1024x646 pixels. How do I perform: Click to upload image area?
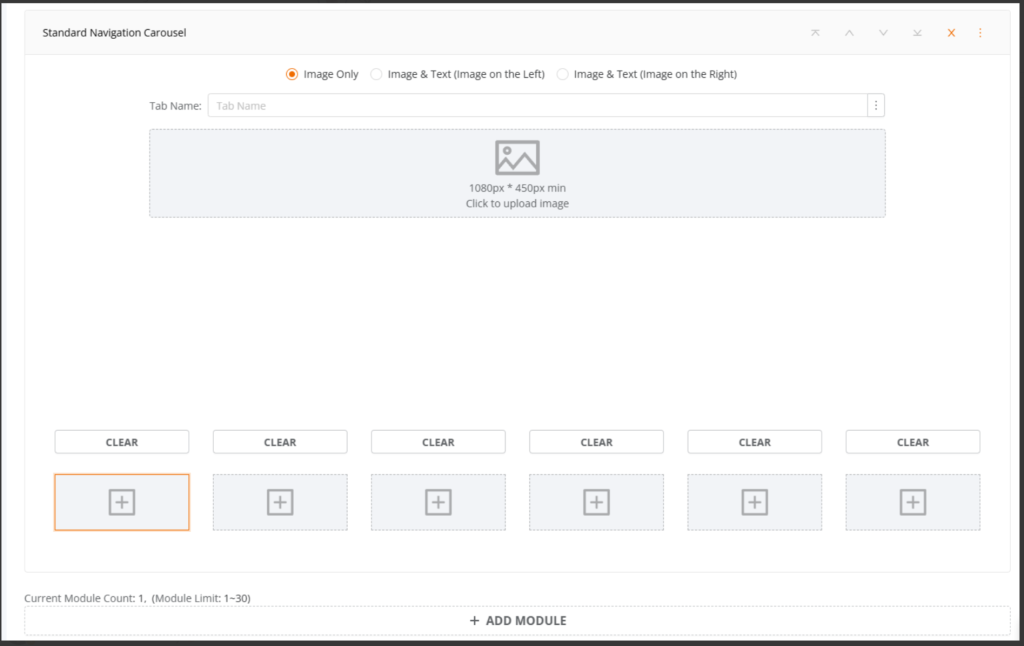517,173
